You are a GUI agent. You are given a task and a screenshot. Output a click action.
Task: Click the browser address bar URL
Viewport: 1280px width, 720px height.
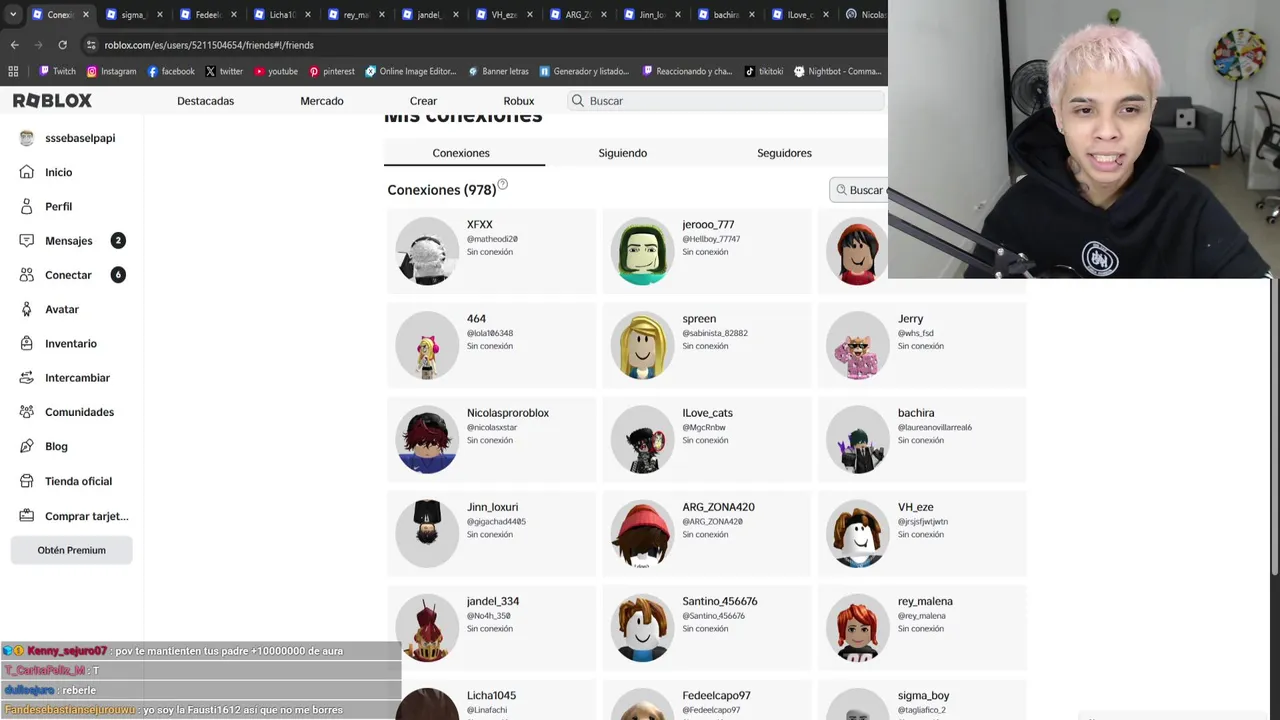coord(209,45)
